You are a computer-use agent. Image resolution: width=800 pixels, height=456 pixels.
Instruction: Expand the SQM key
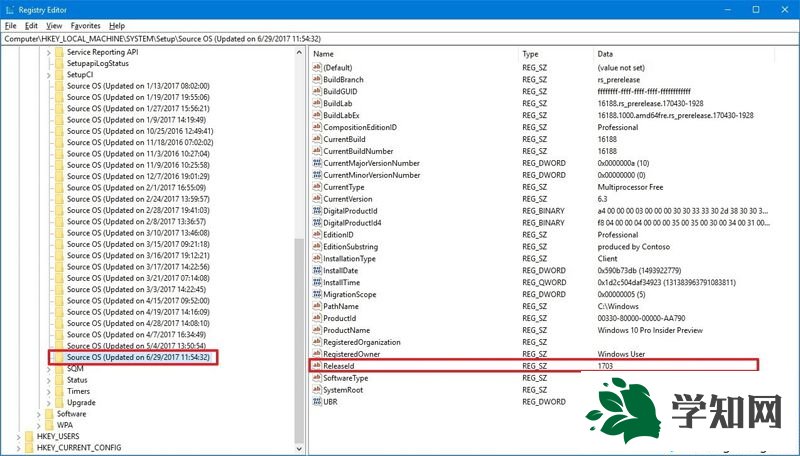(48, 369)
